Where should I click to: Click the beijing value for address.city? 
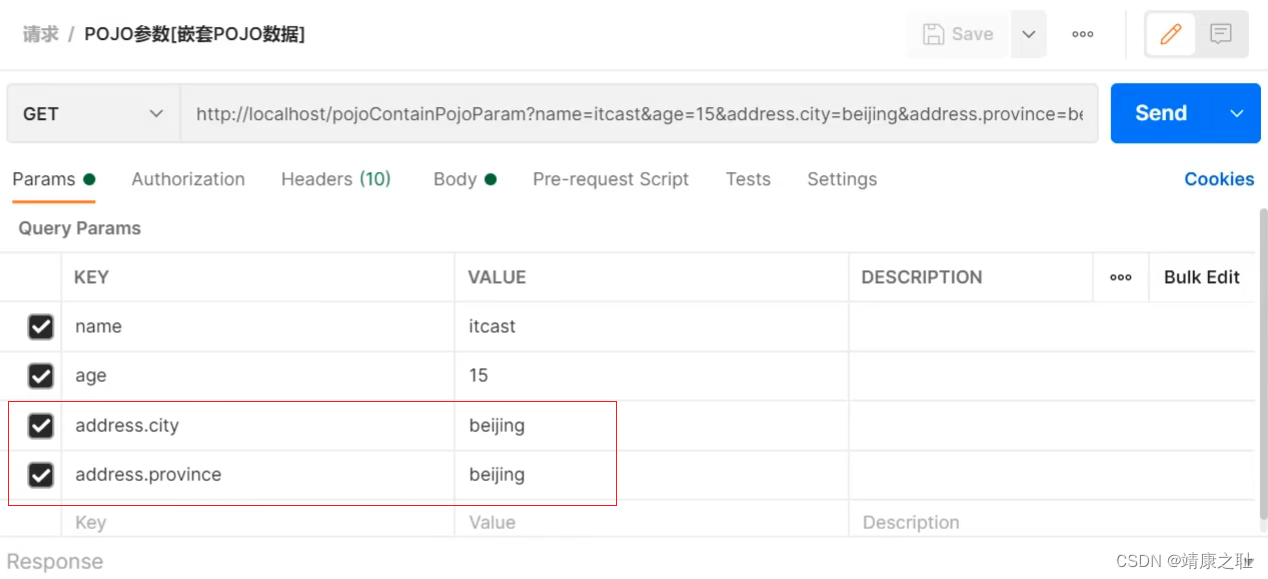[652, 426]
